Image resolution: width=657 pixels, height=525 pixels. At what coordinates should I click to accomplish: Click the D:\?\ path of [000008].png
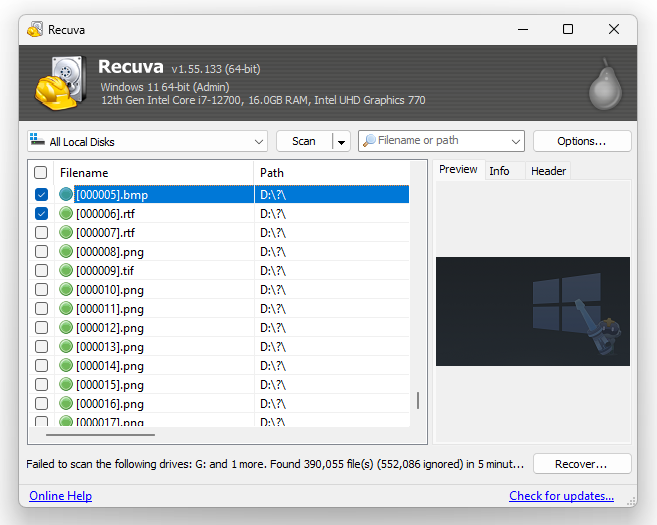pyautogui.click(x=273, y=251)
